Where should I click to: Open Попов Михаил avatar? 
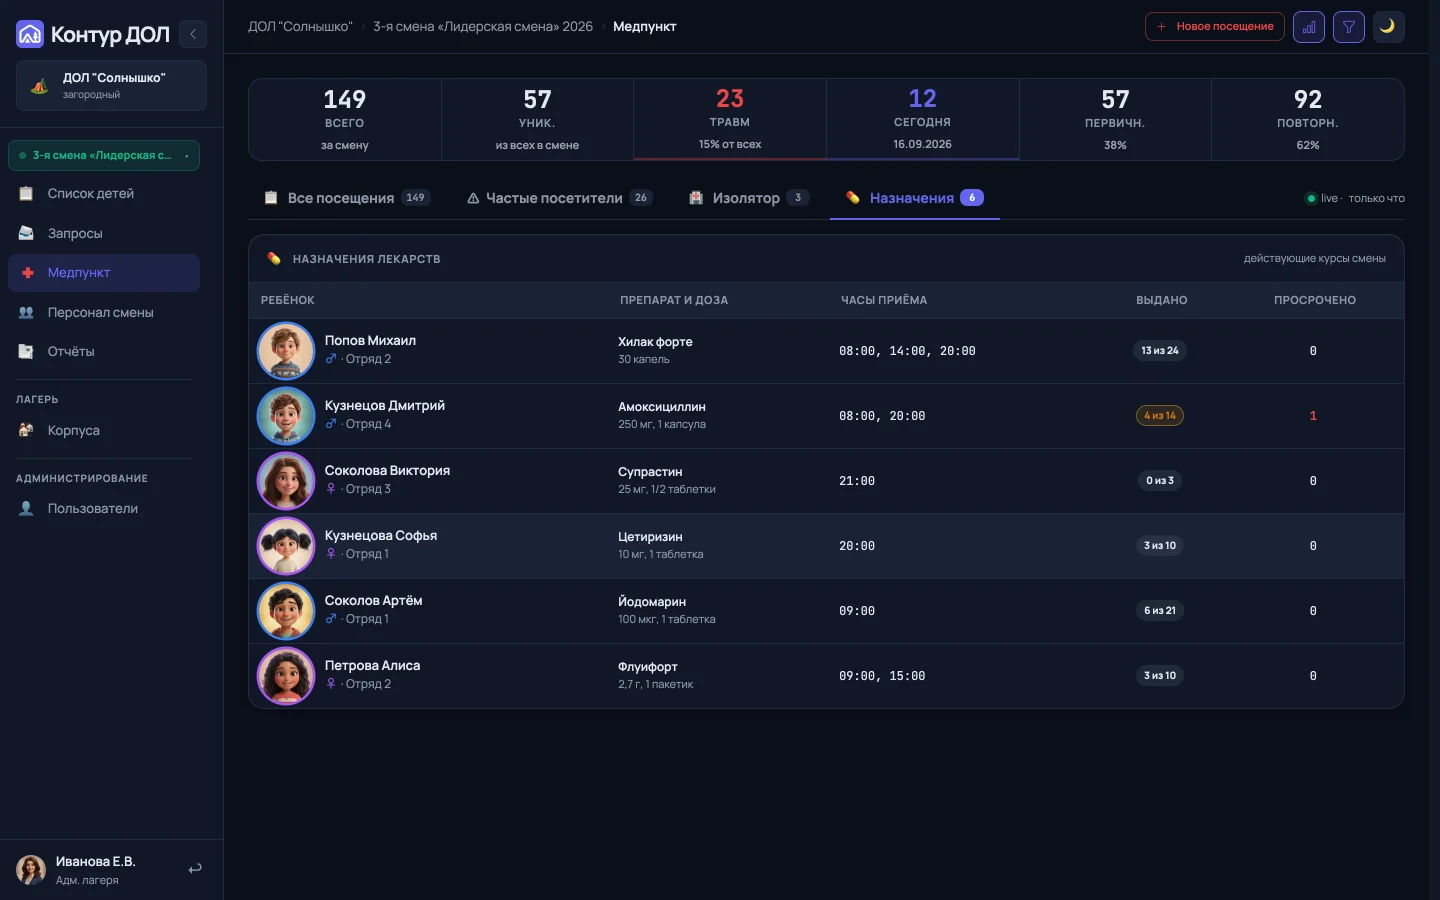tap(286, 351)
